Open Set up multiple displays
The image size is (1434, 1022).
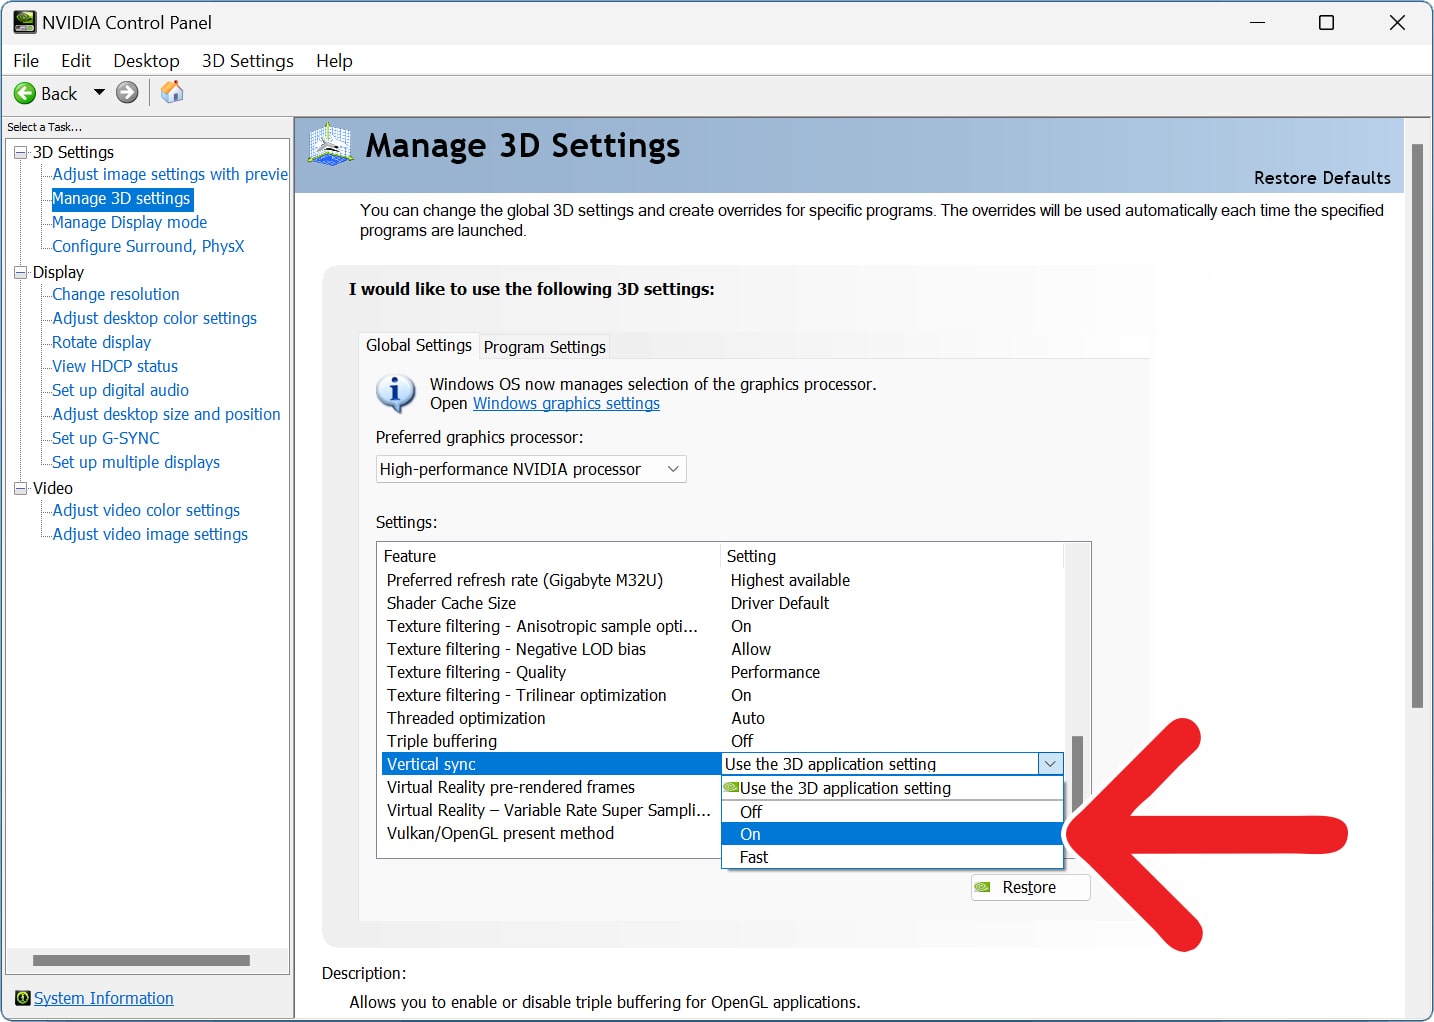[136, 462]
